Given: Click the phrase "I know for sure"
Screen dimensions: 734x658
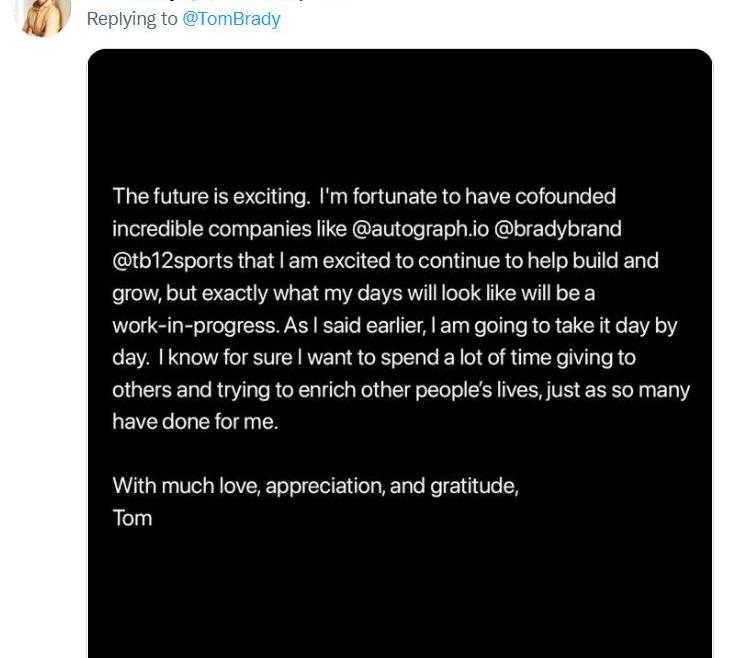Looking at the screenshot, I should tap(226, 358).
